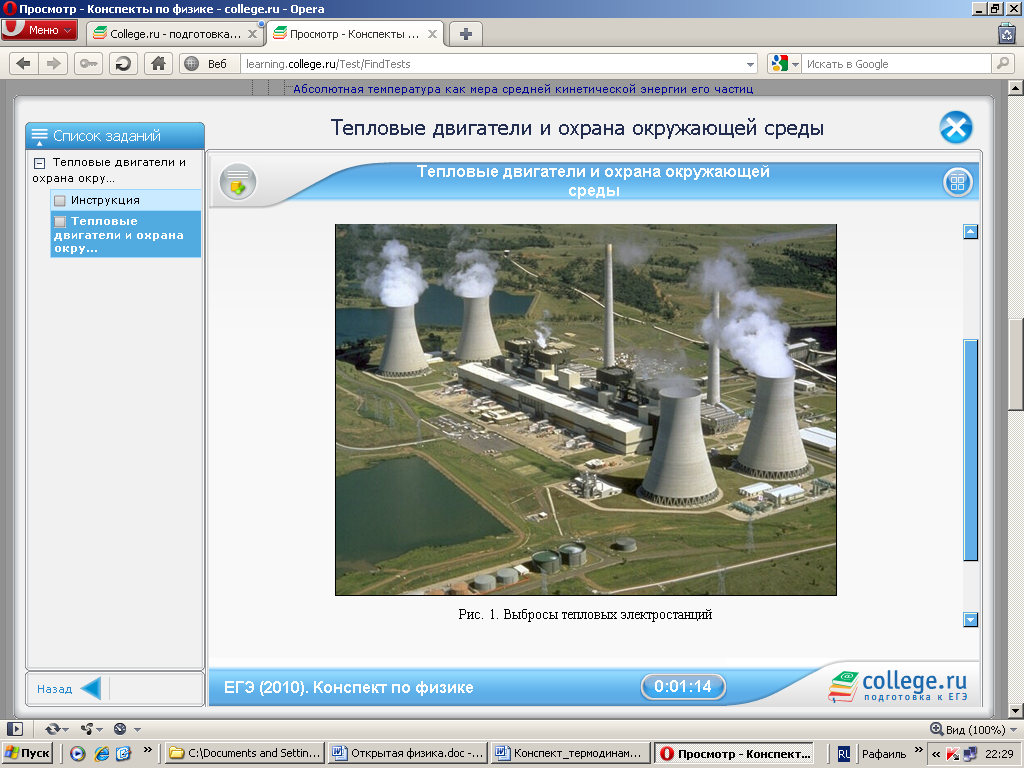Click the blue Назад arrow
Viewport: 1024px width, 768px height.
coord(91,688)
